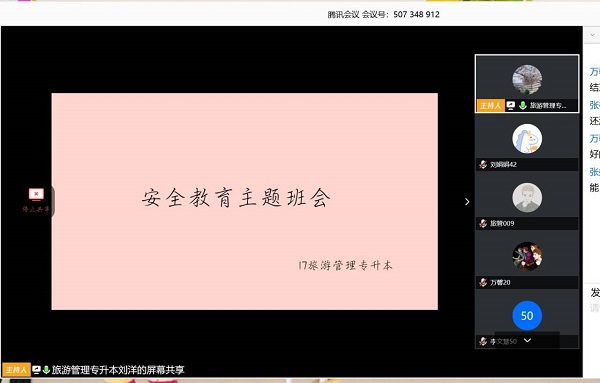Click the muted microphone icon beside 旅管009
The width and height of the screenshot is (600, 383).
[483, 223]
